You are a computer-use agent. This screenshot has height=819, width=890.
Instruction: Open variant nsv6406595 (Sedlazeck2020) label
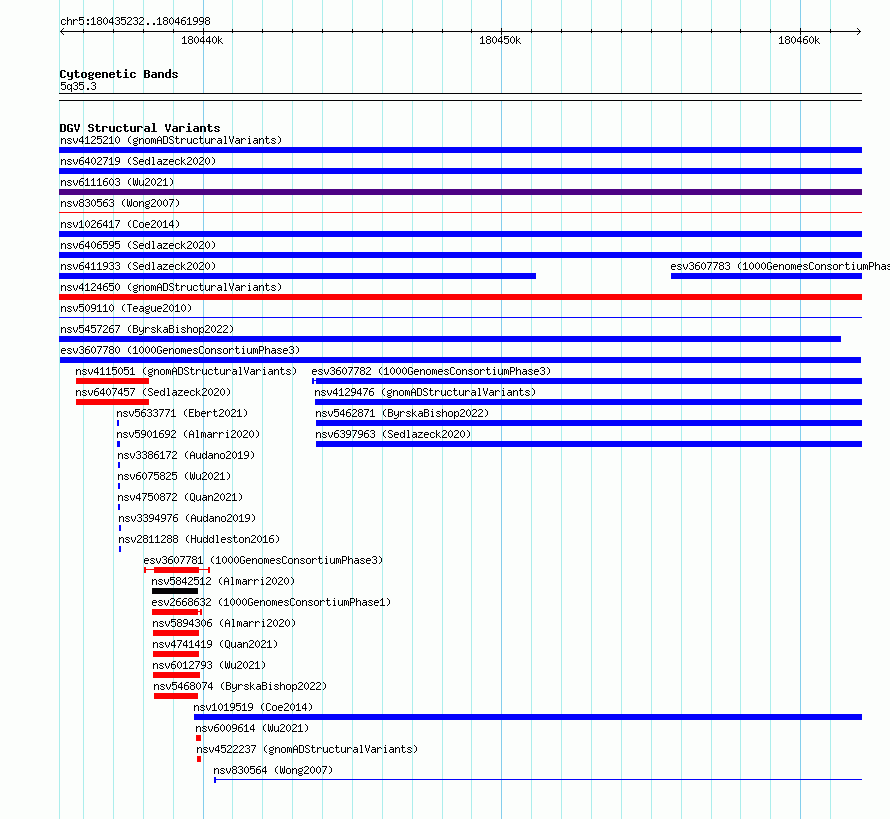(x=138, y=245)
